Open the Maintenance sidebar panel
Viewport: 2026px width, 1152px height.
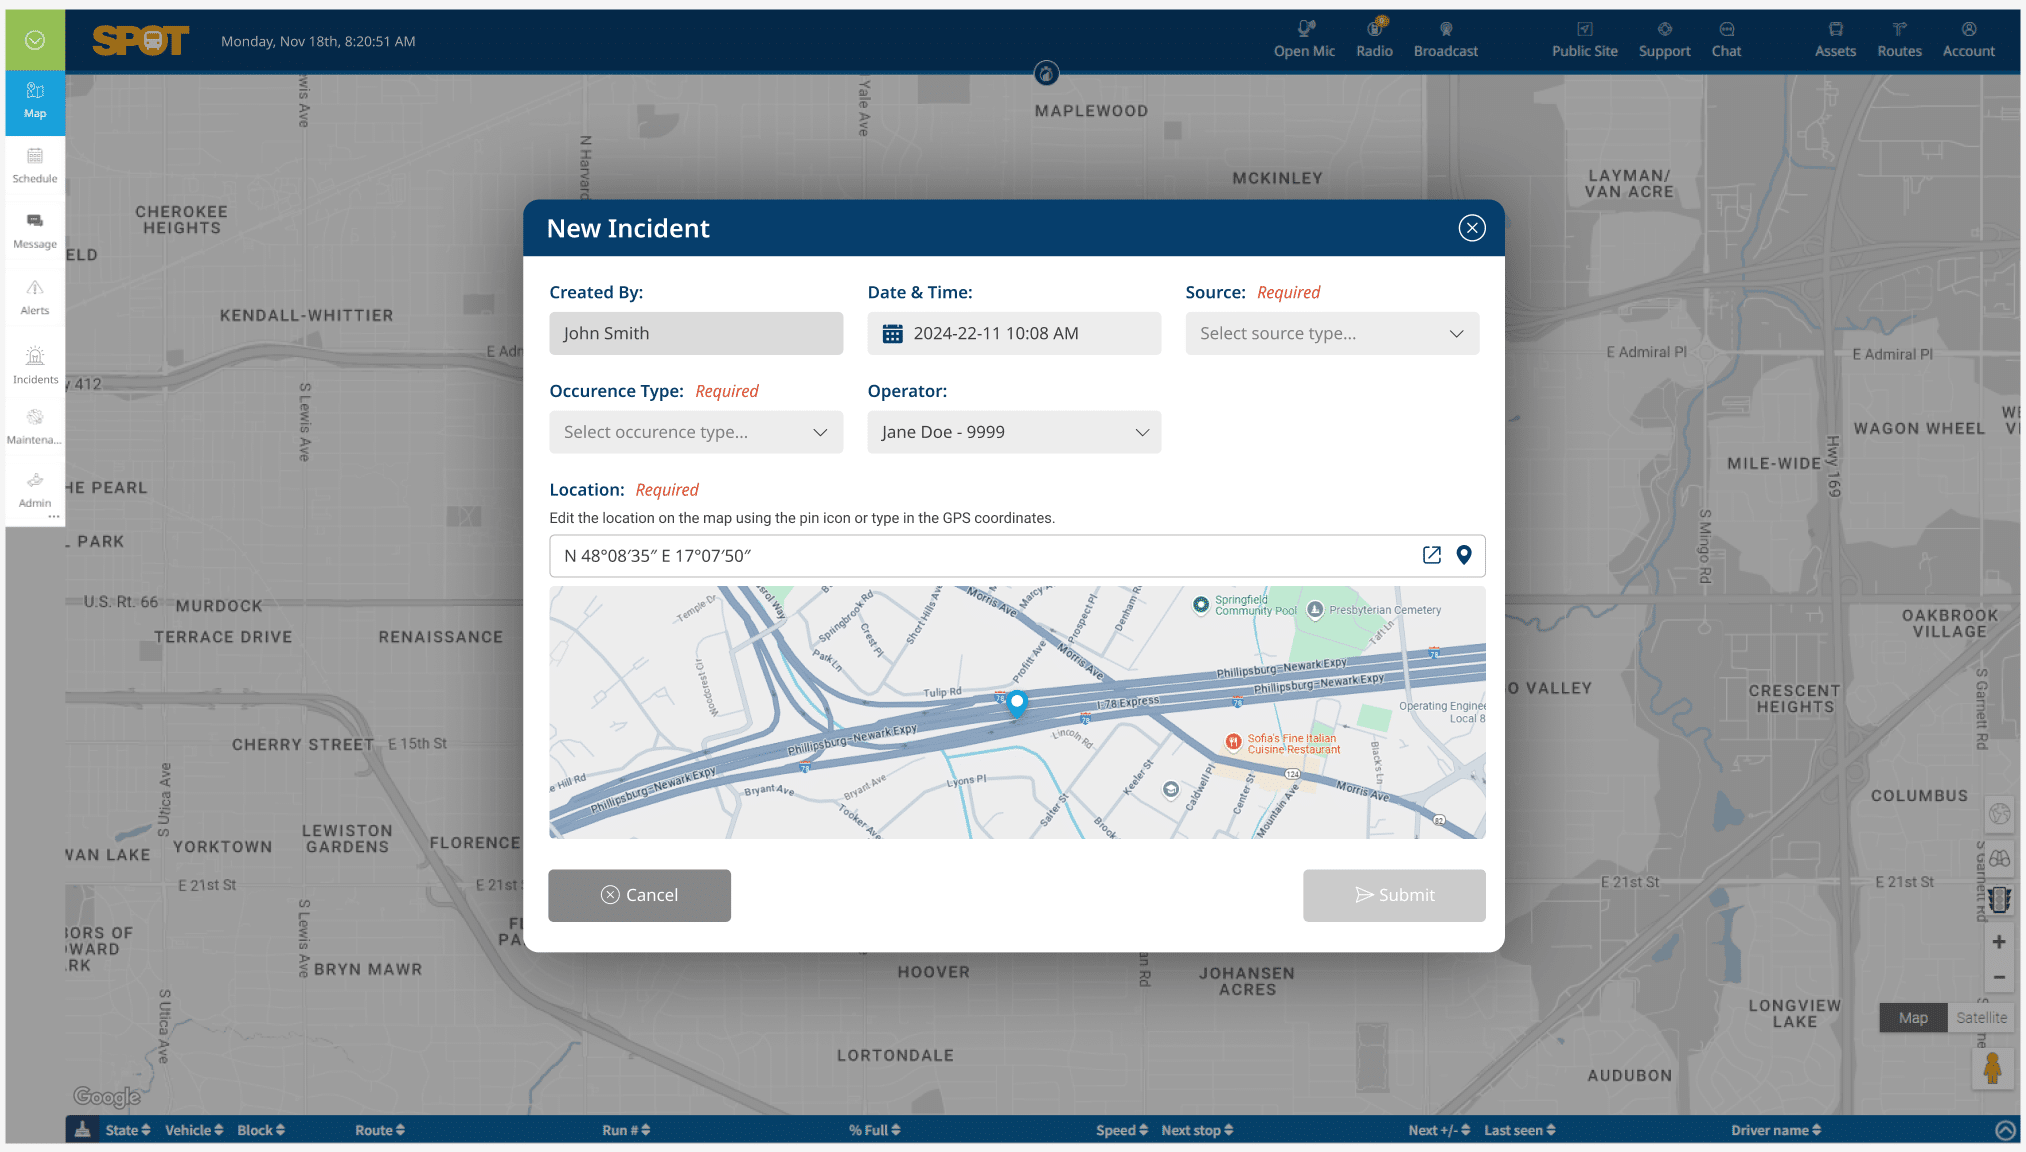pos(35,427)
